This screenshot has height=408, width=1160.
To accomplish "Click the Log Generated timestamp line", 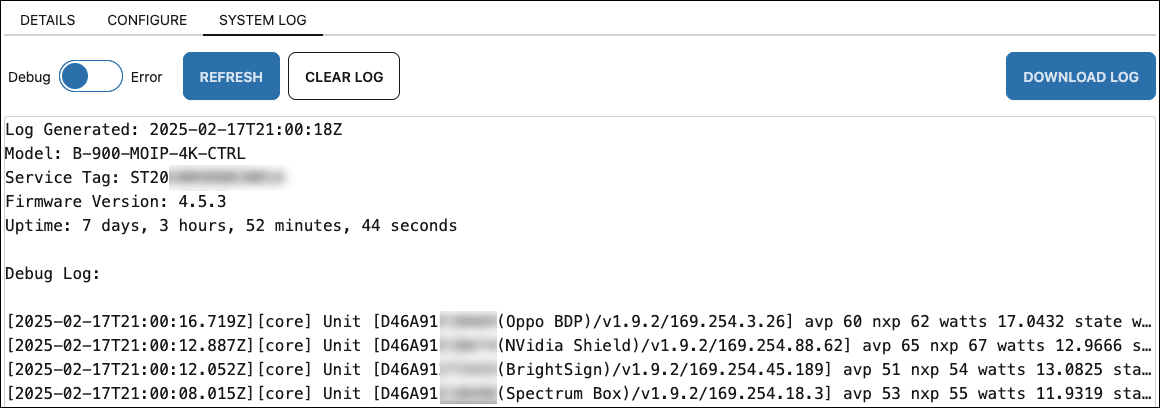I will point(174,130).
